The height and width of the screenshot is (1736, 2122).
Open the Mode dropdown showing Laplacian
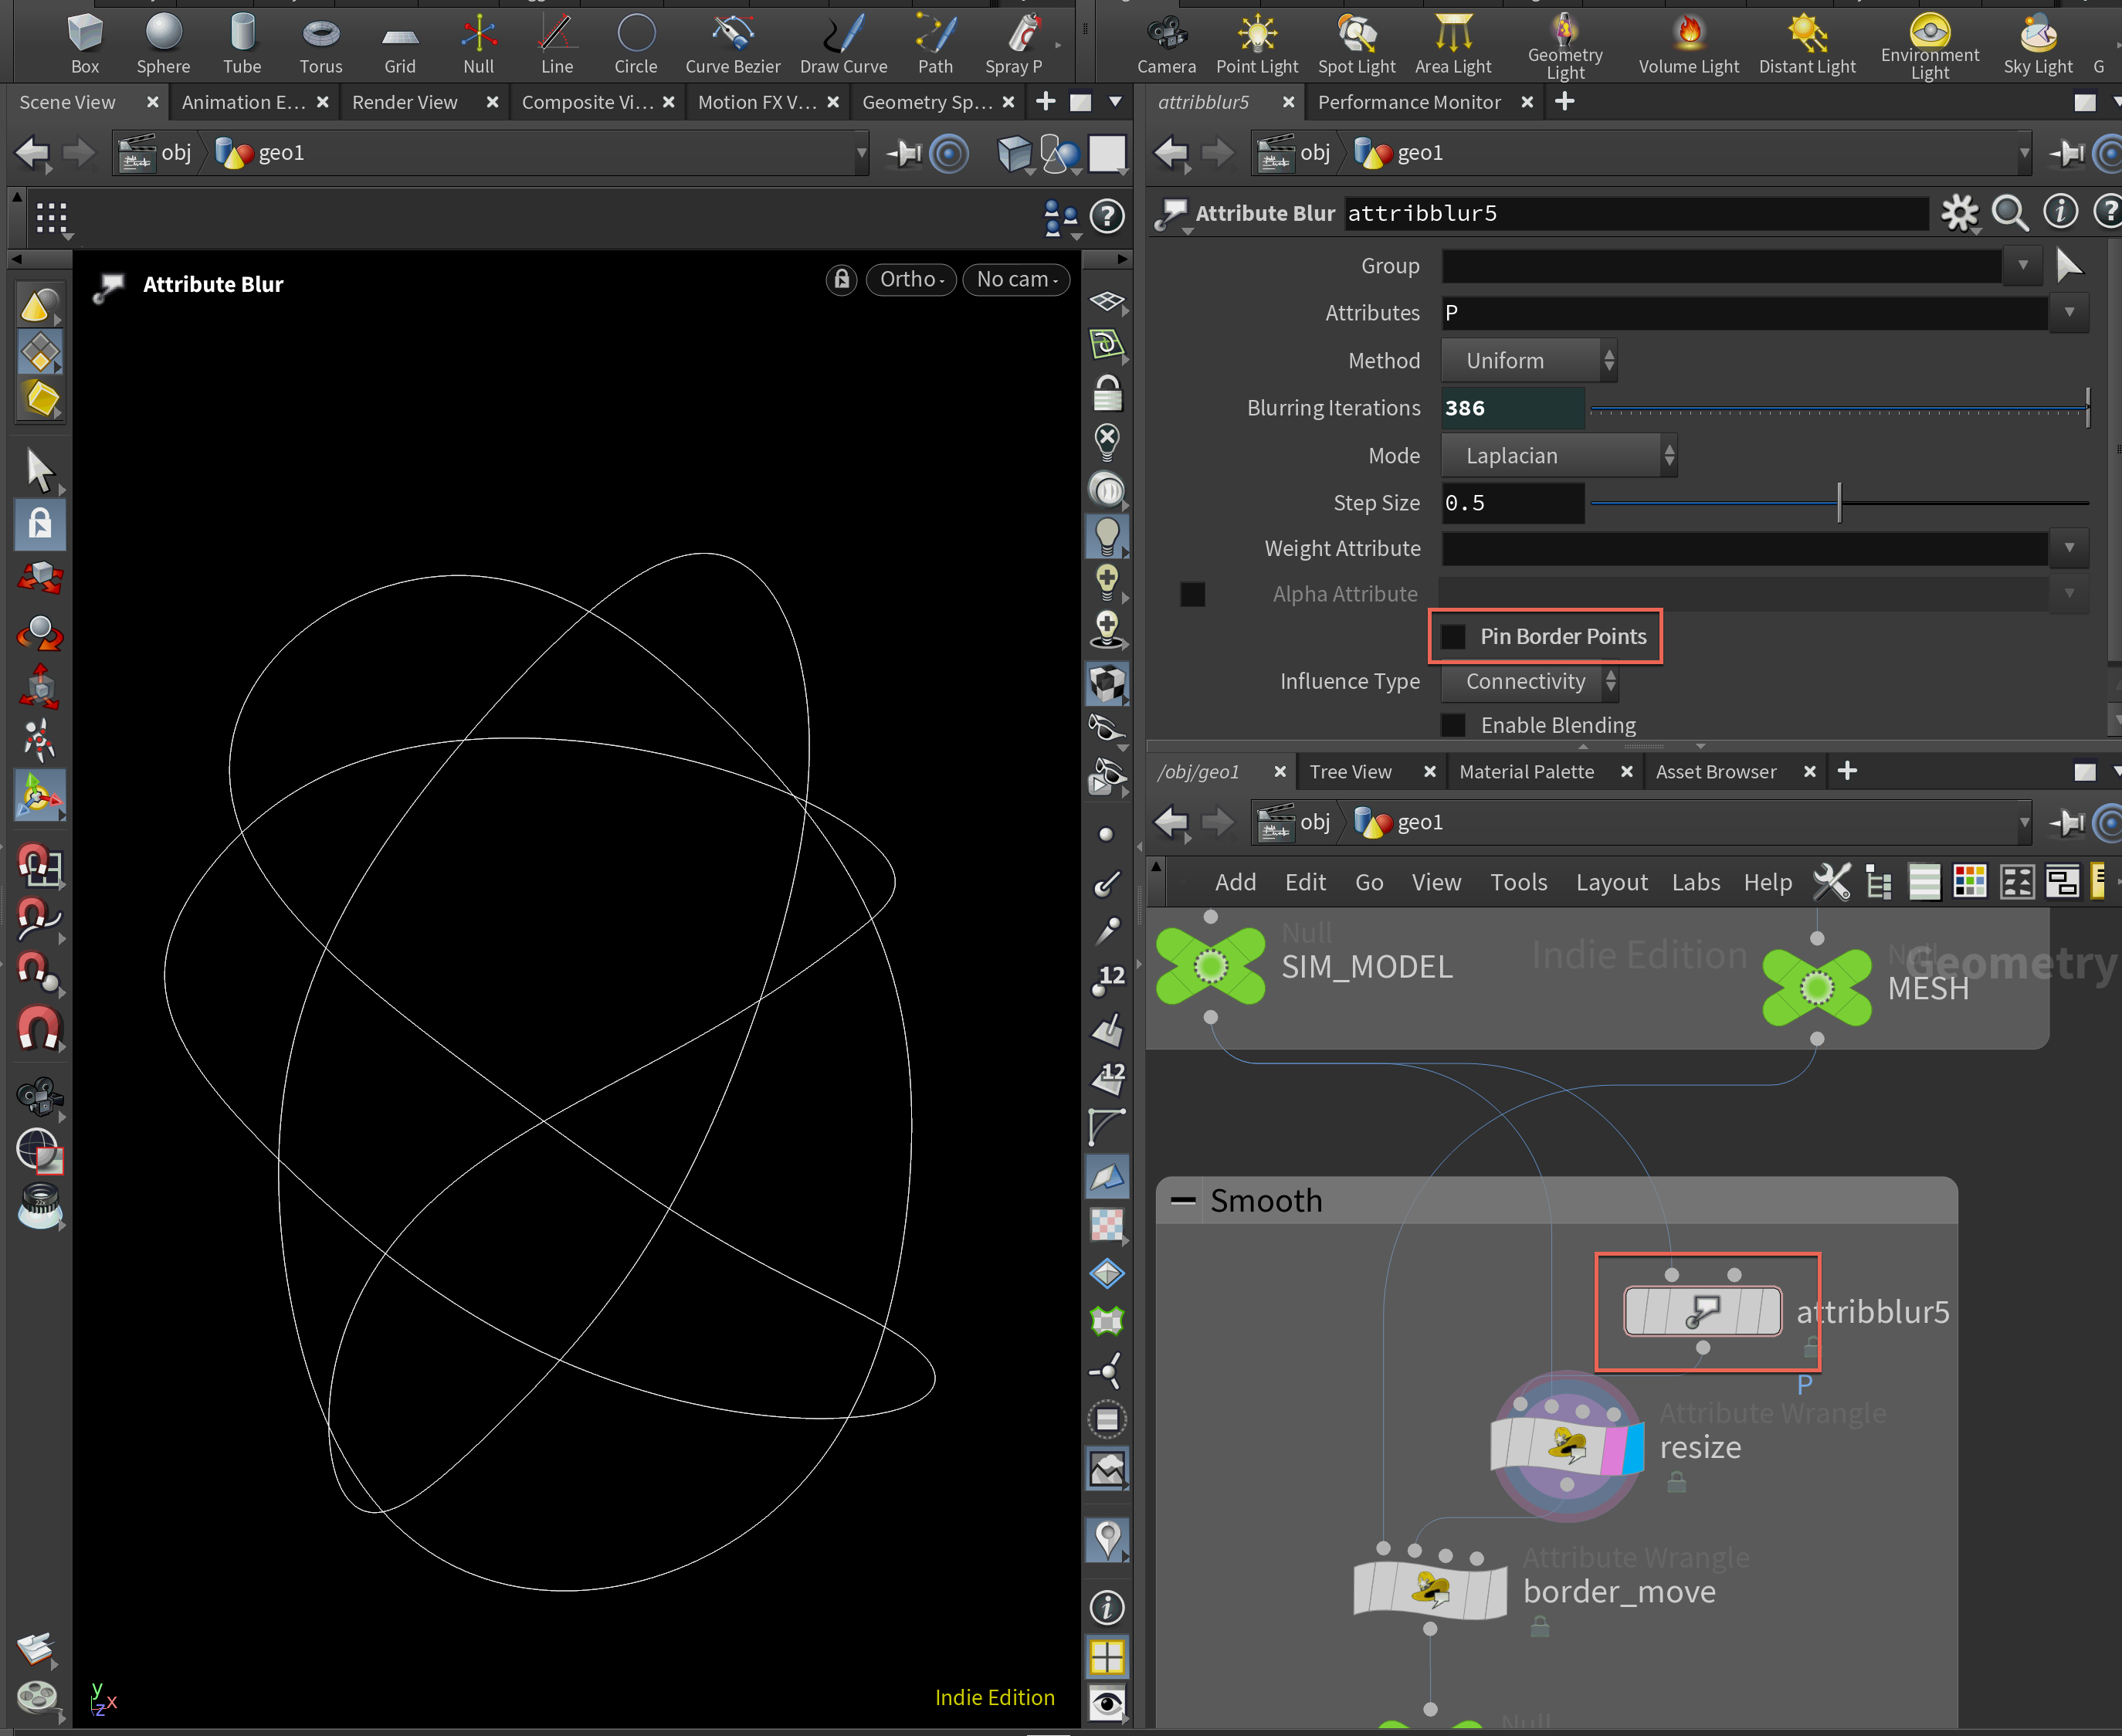[x=1558, y=456]
